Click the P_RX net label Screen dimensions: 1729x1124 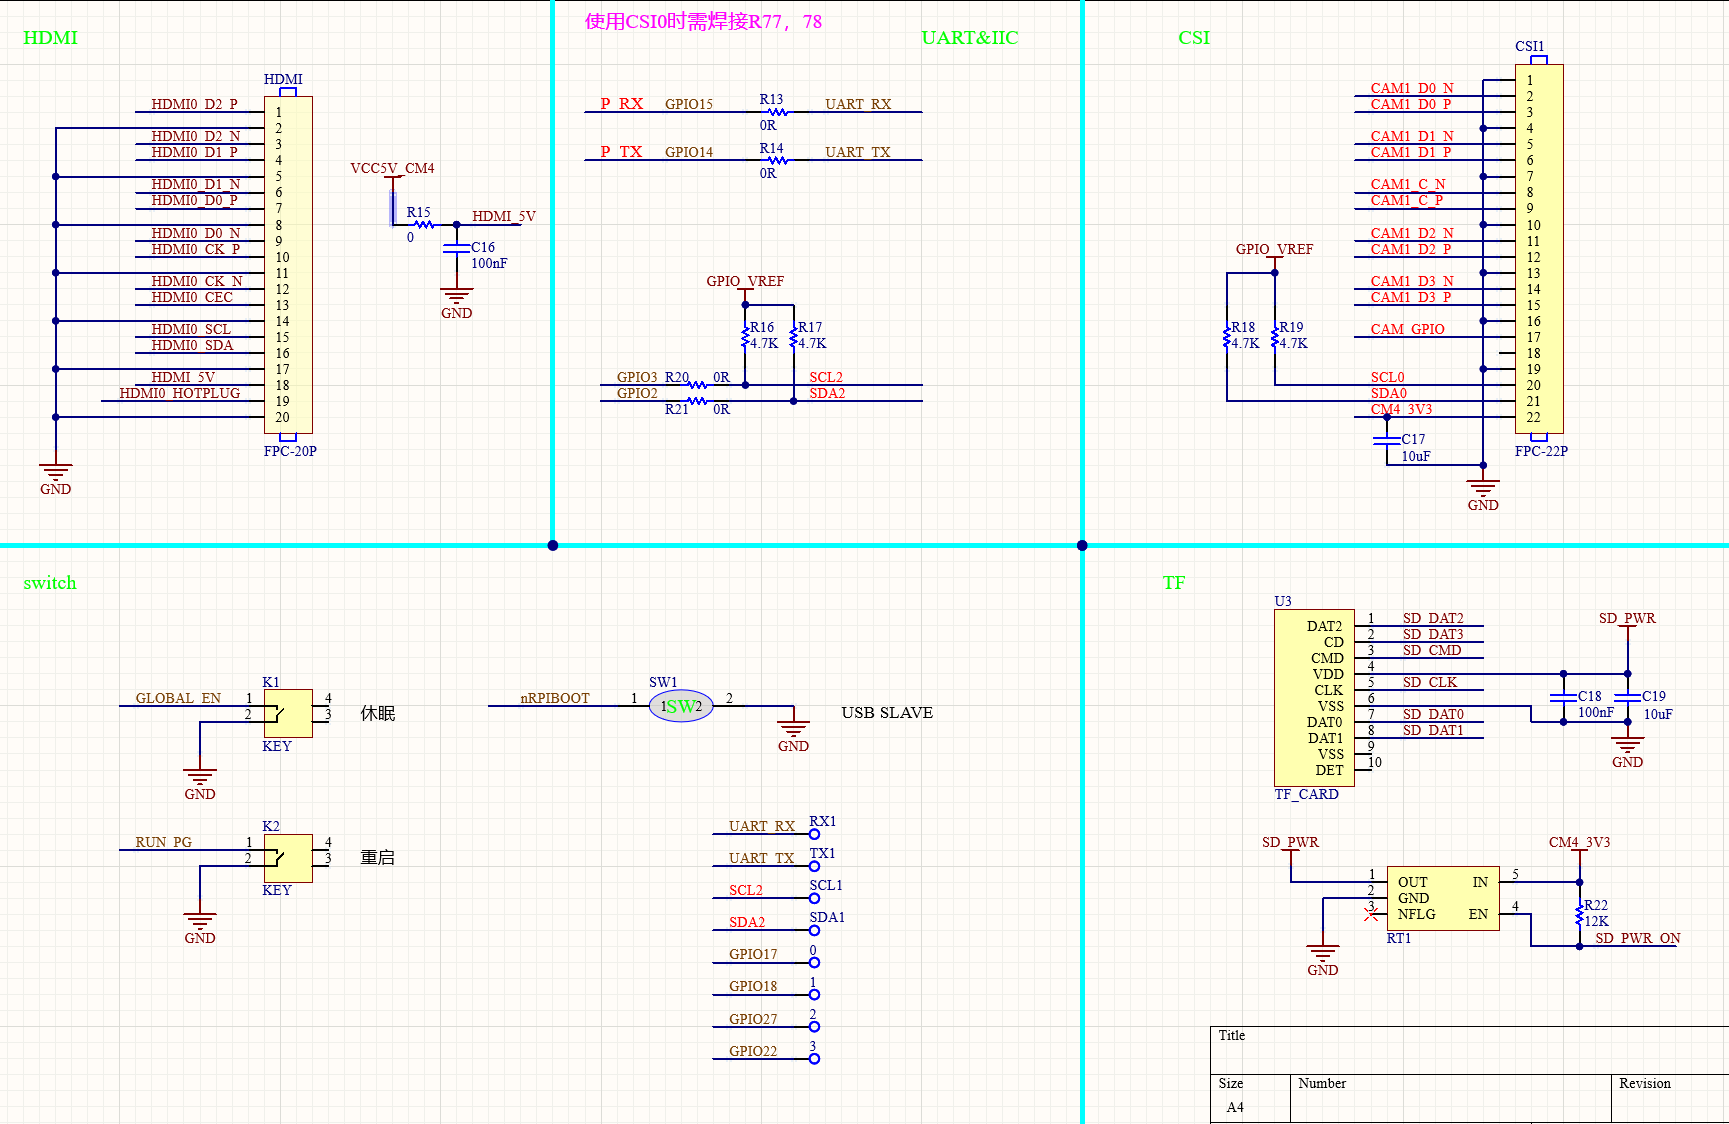(x=621, y=104)
